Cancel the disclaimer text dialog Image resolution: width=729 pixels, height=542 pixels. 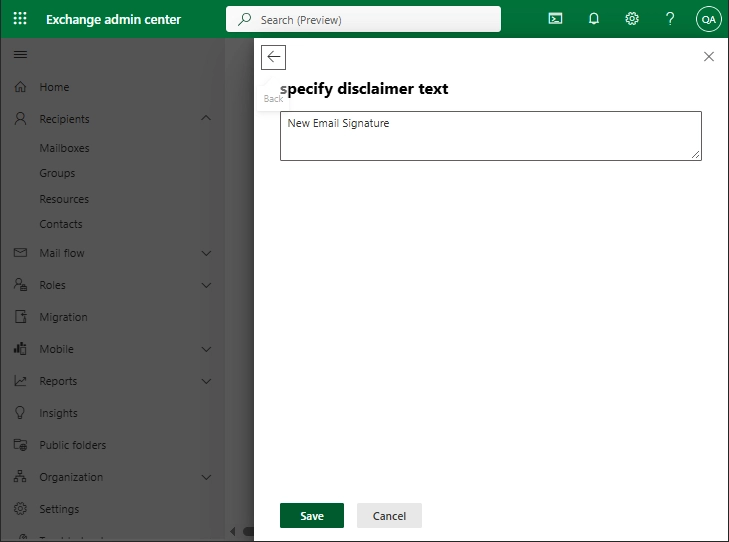tap(389, 516)
